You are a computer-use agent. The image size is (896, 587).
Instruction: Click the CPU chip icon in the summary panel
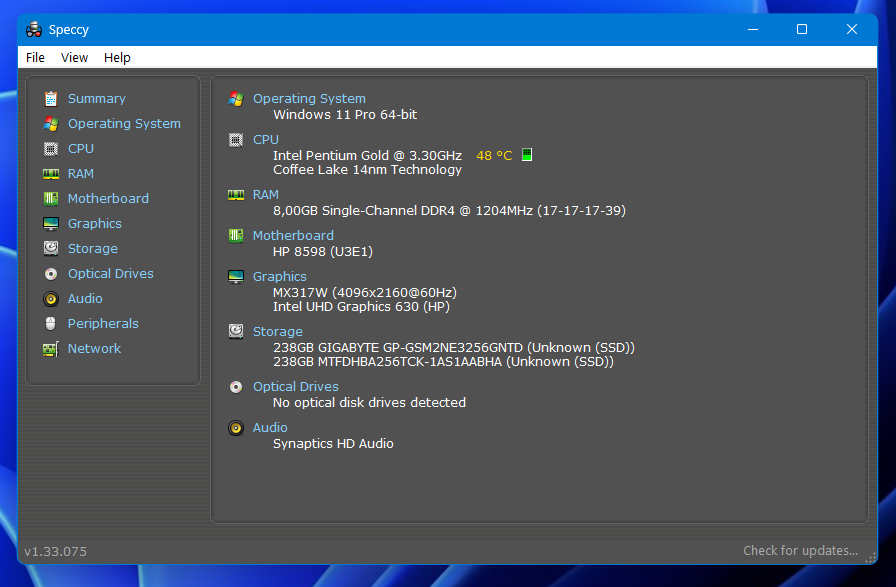(x=236, y=139)
